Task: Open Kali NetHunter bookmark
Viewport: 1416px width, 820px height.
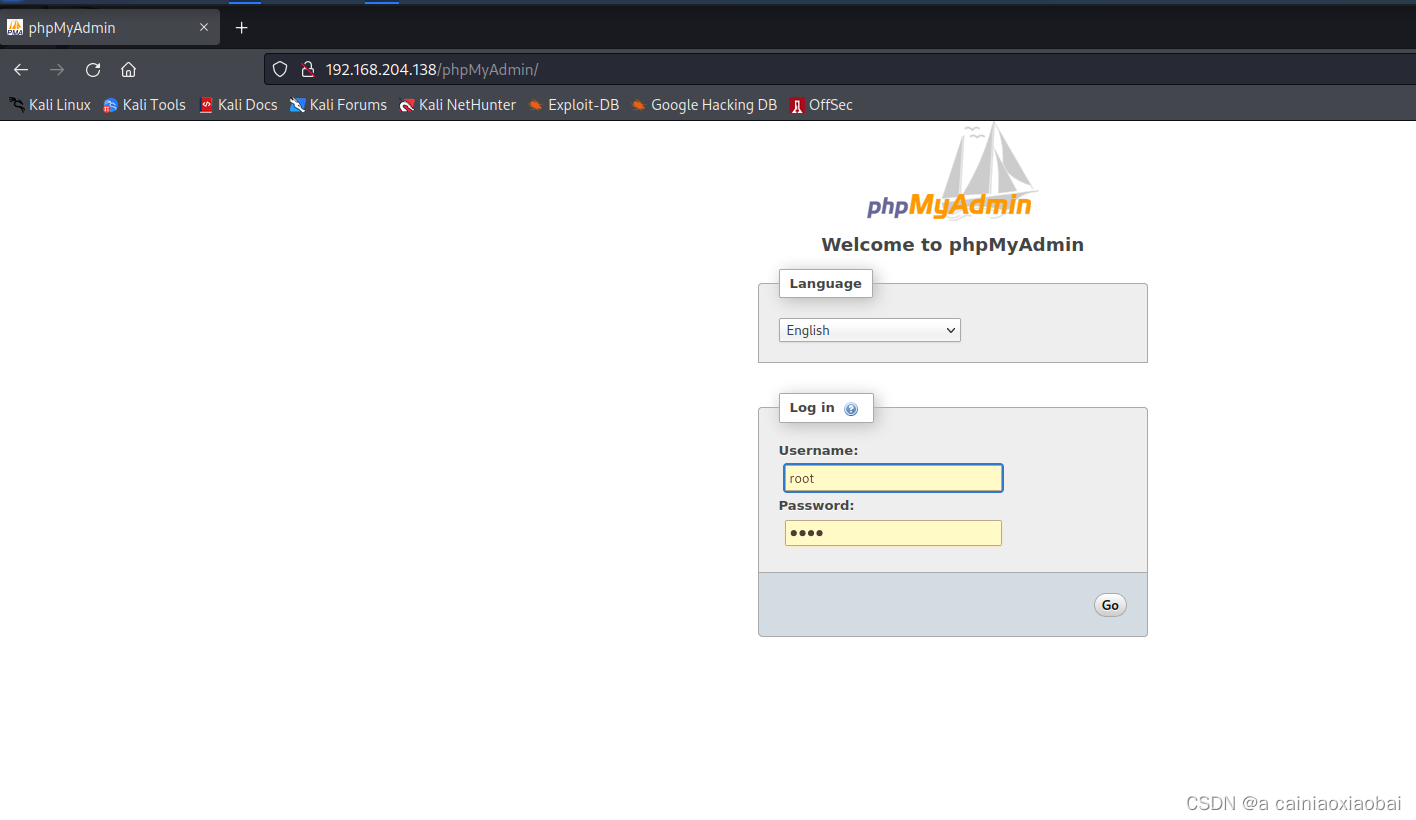Action: (x=457, y=105)
